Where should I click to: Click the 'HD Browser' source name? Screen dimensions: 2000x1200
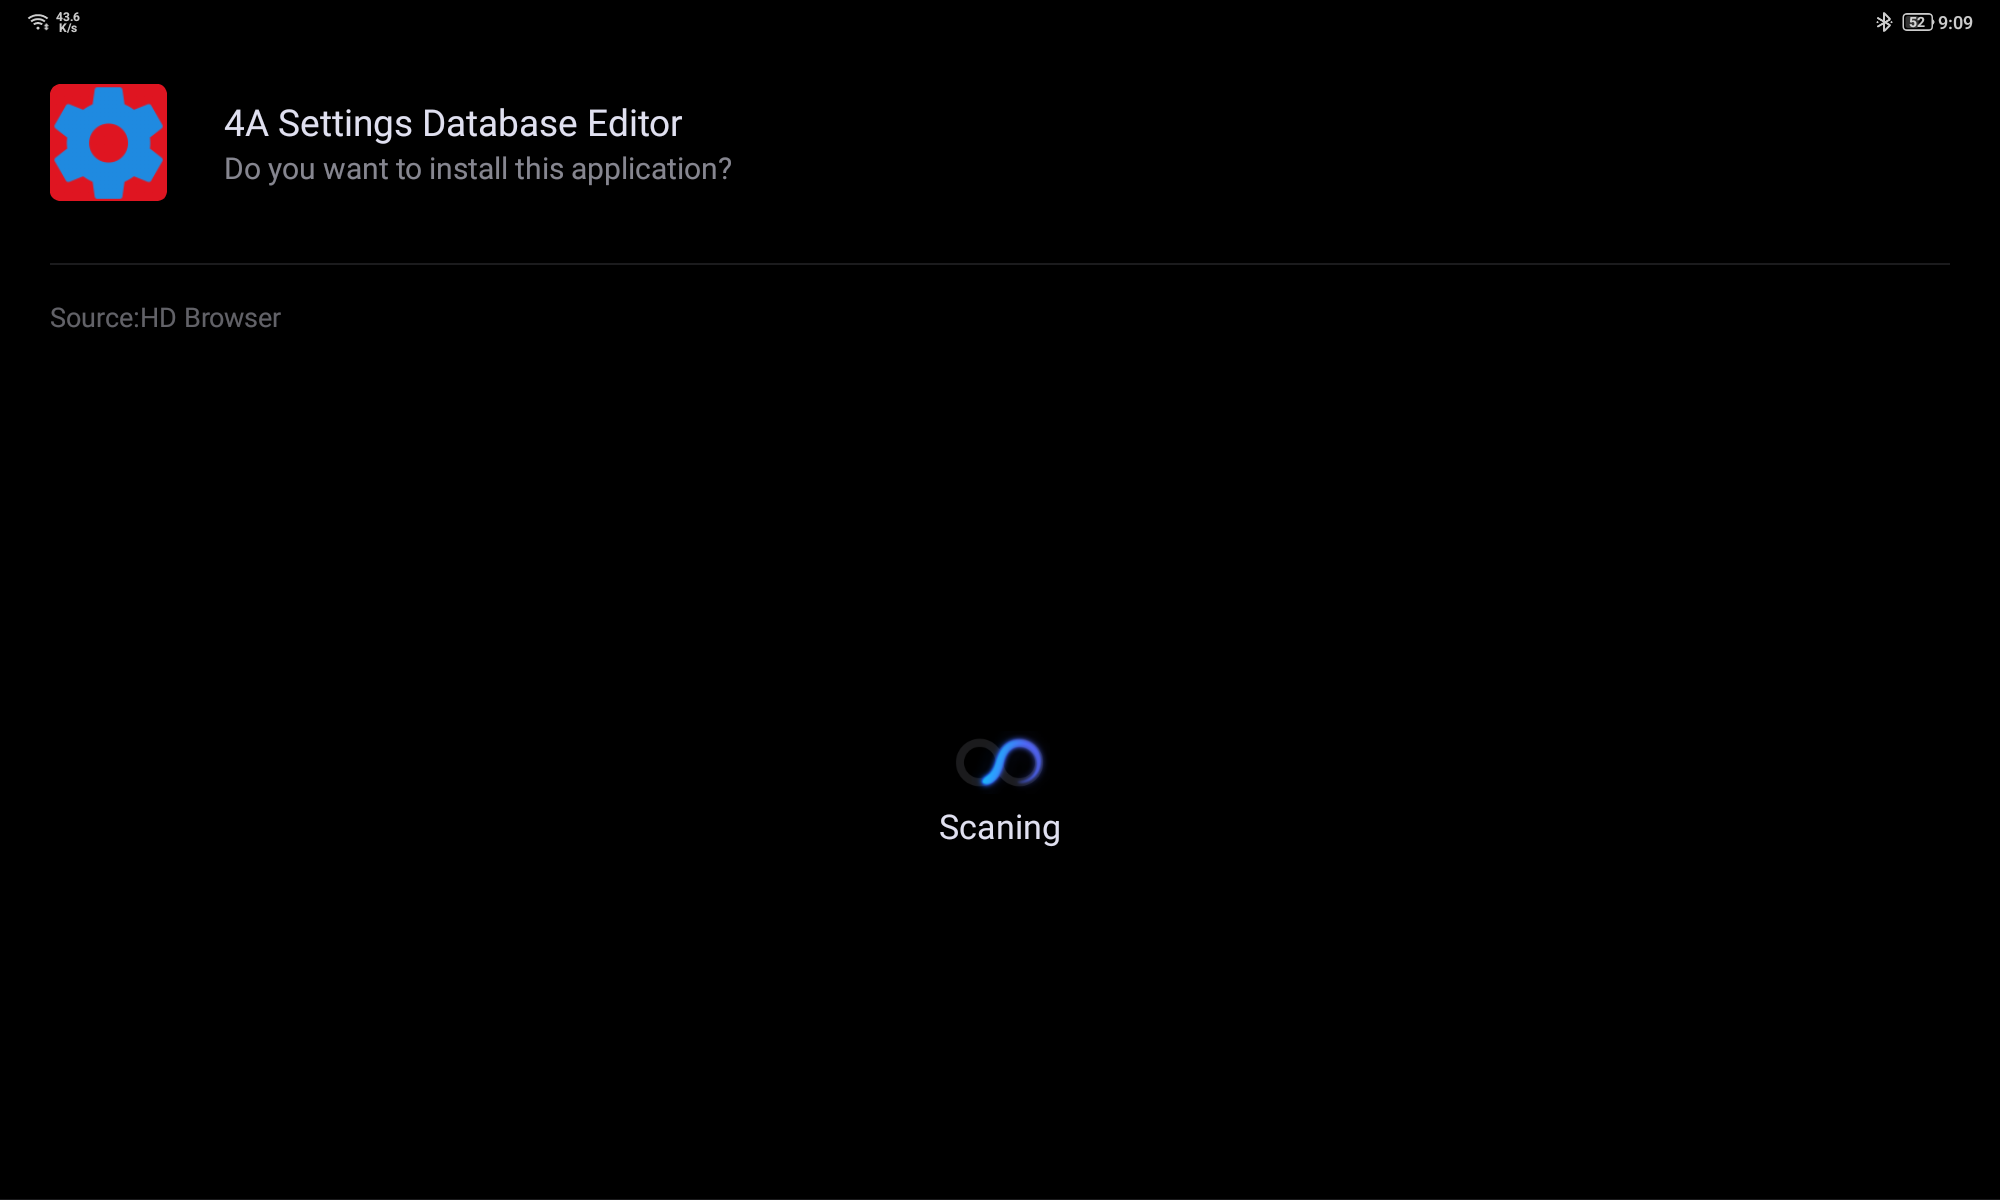tap(210, 318)
